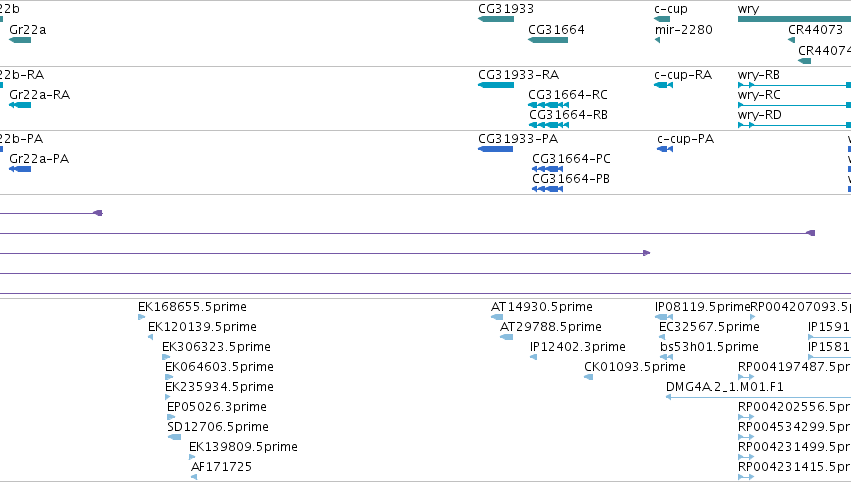Viewport: 851px width, 482px height.
Task: Select the DMG4A.2_1.M01.F1 feature line
Action: coord(758,397)
